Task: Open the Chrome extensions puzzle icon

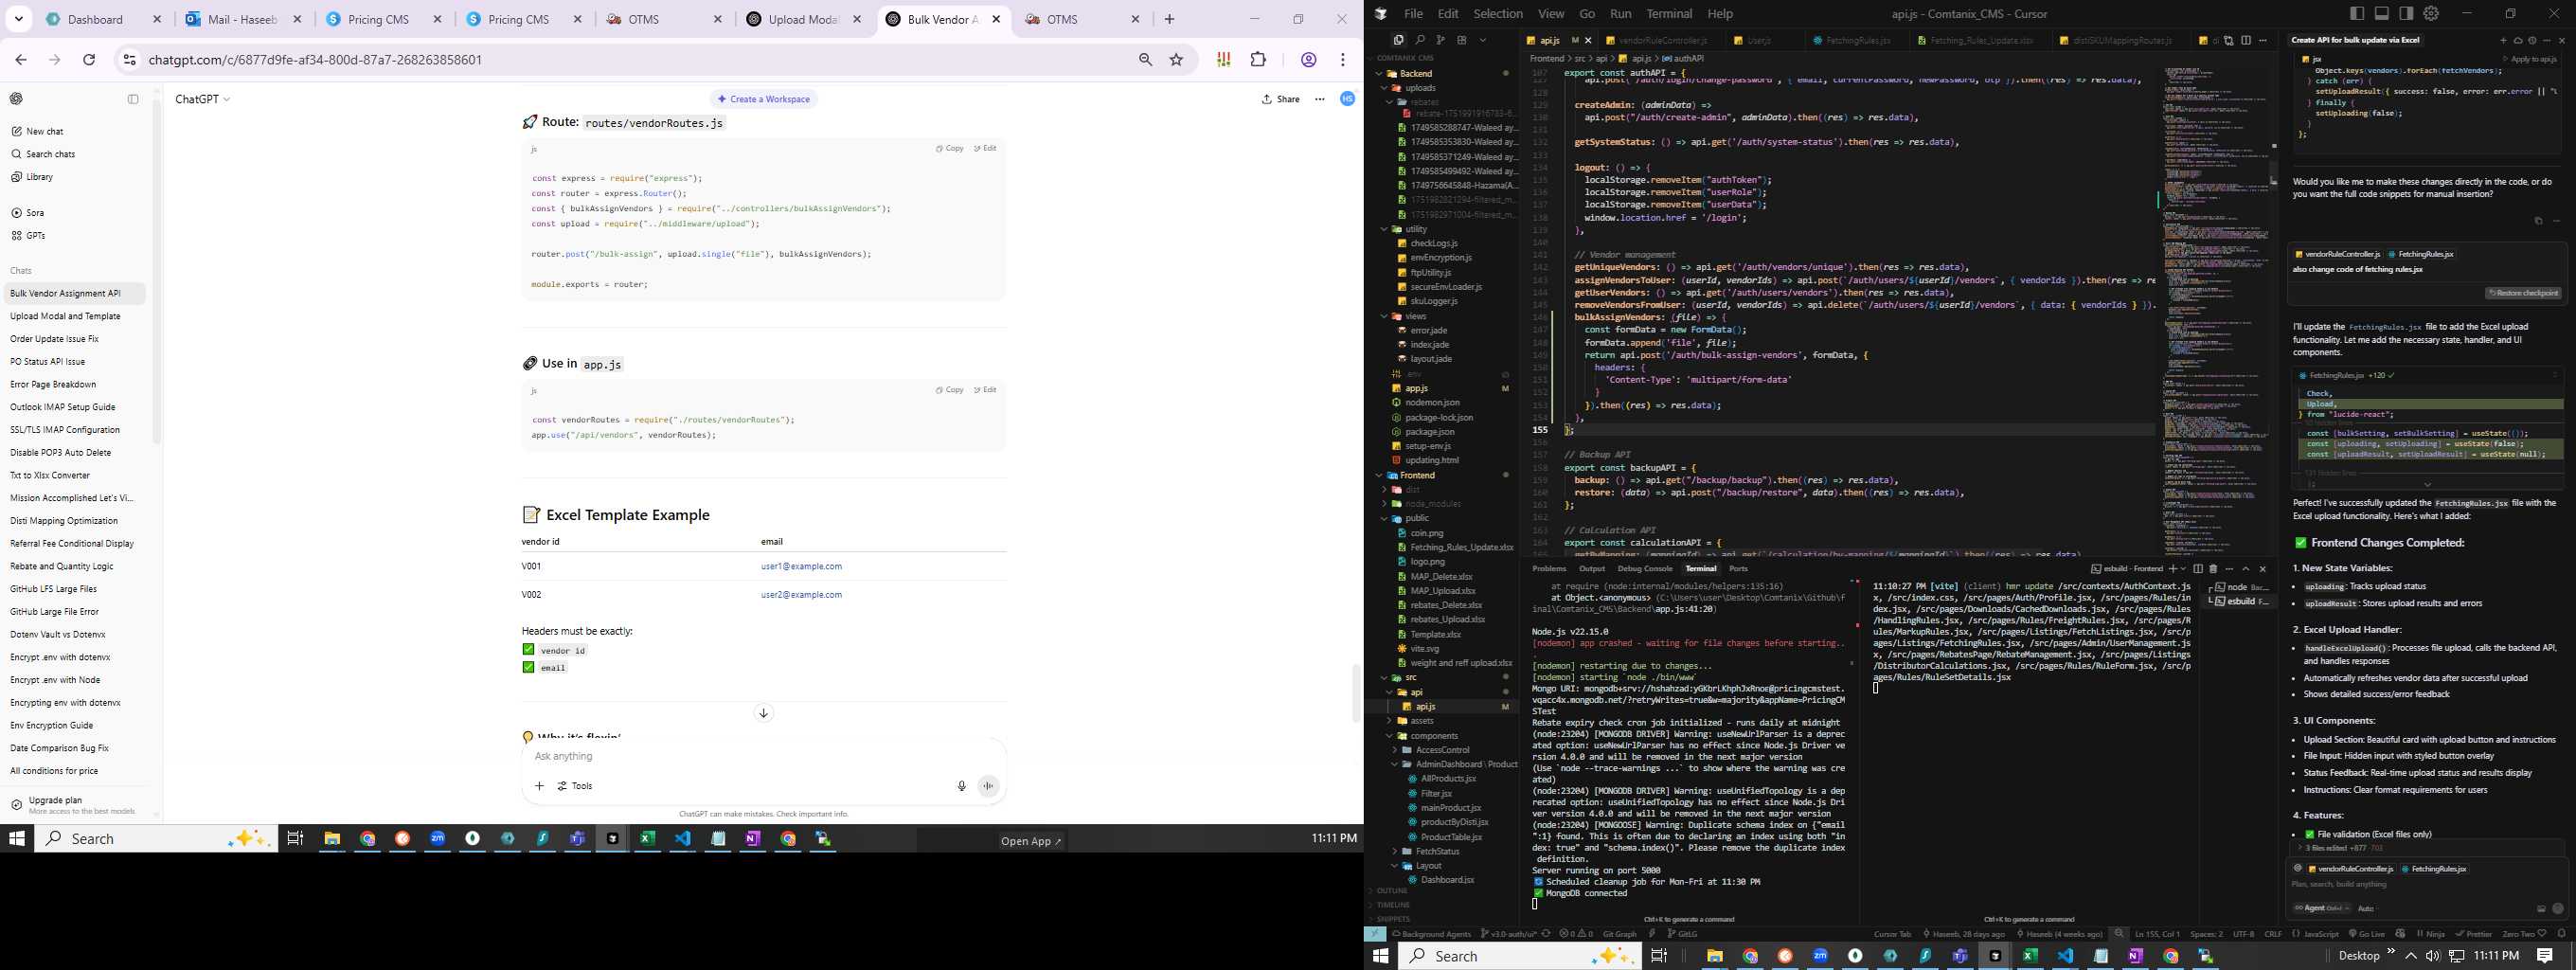Action: (x=1258, y=60)
